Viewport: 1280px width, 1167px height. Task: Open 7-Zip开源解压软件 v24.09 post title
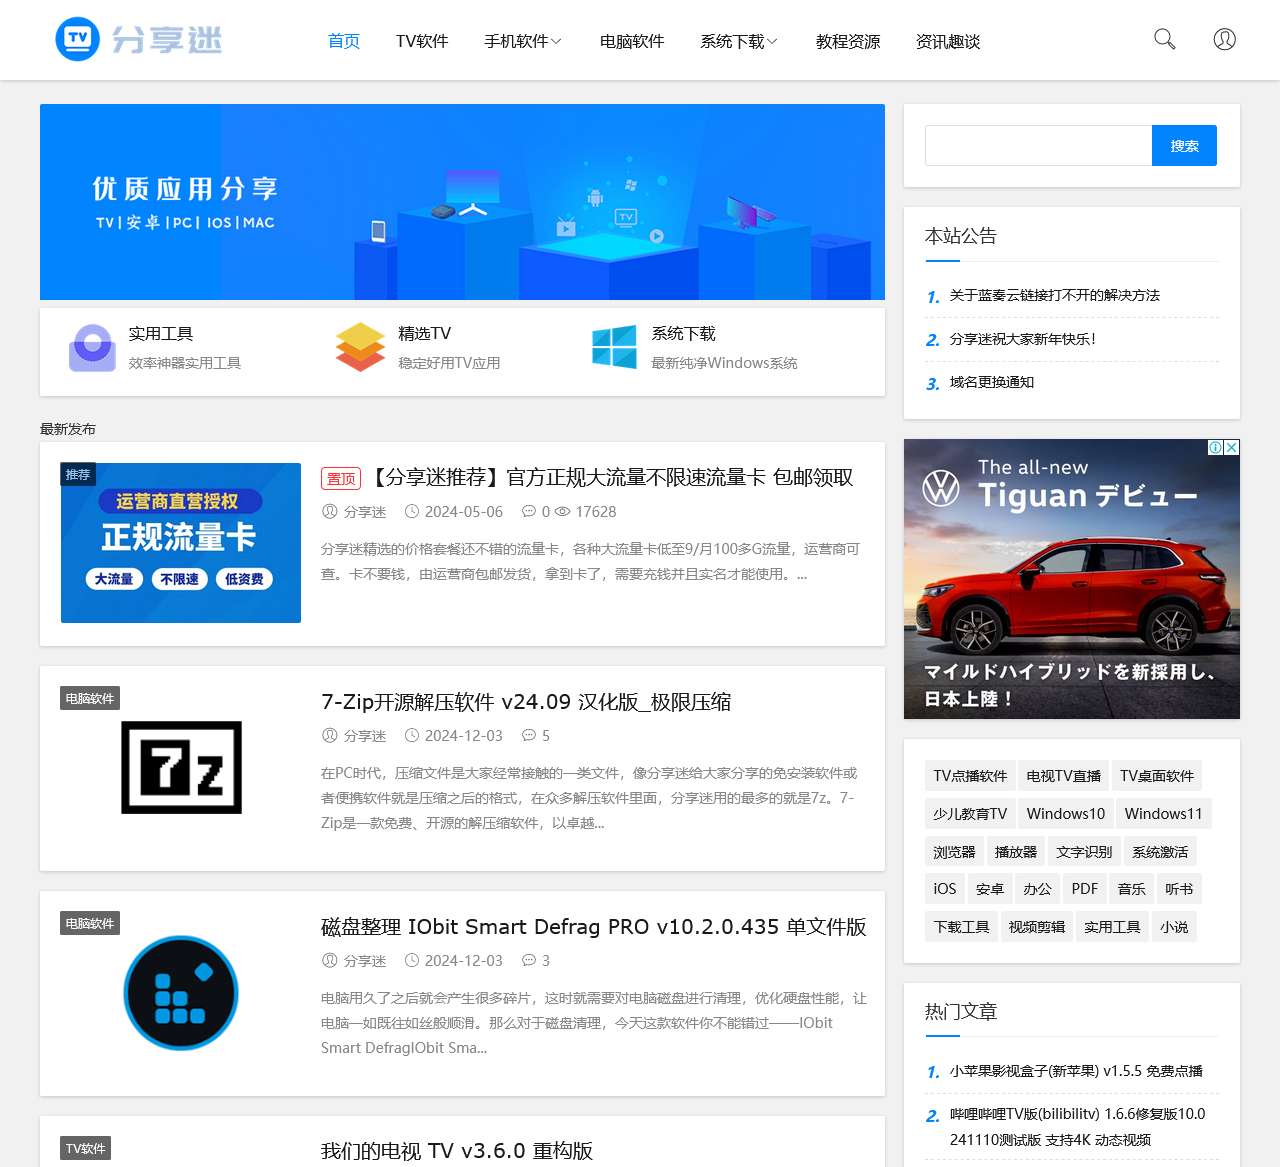pyautogui.click(x=526, y=702)
